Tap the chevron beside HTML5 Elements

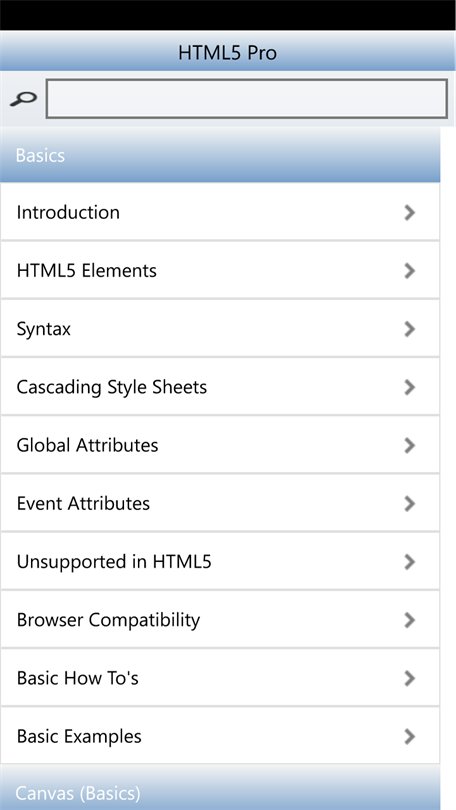point(410,271)
